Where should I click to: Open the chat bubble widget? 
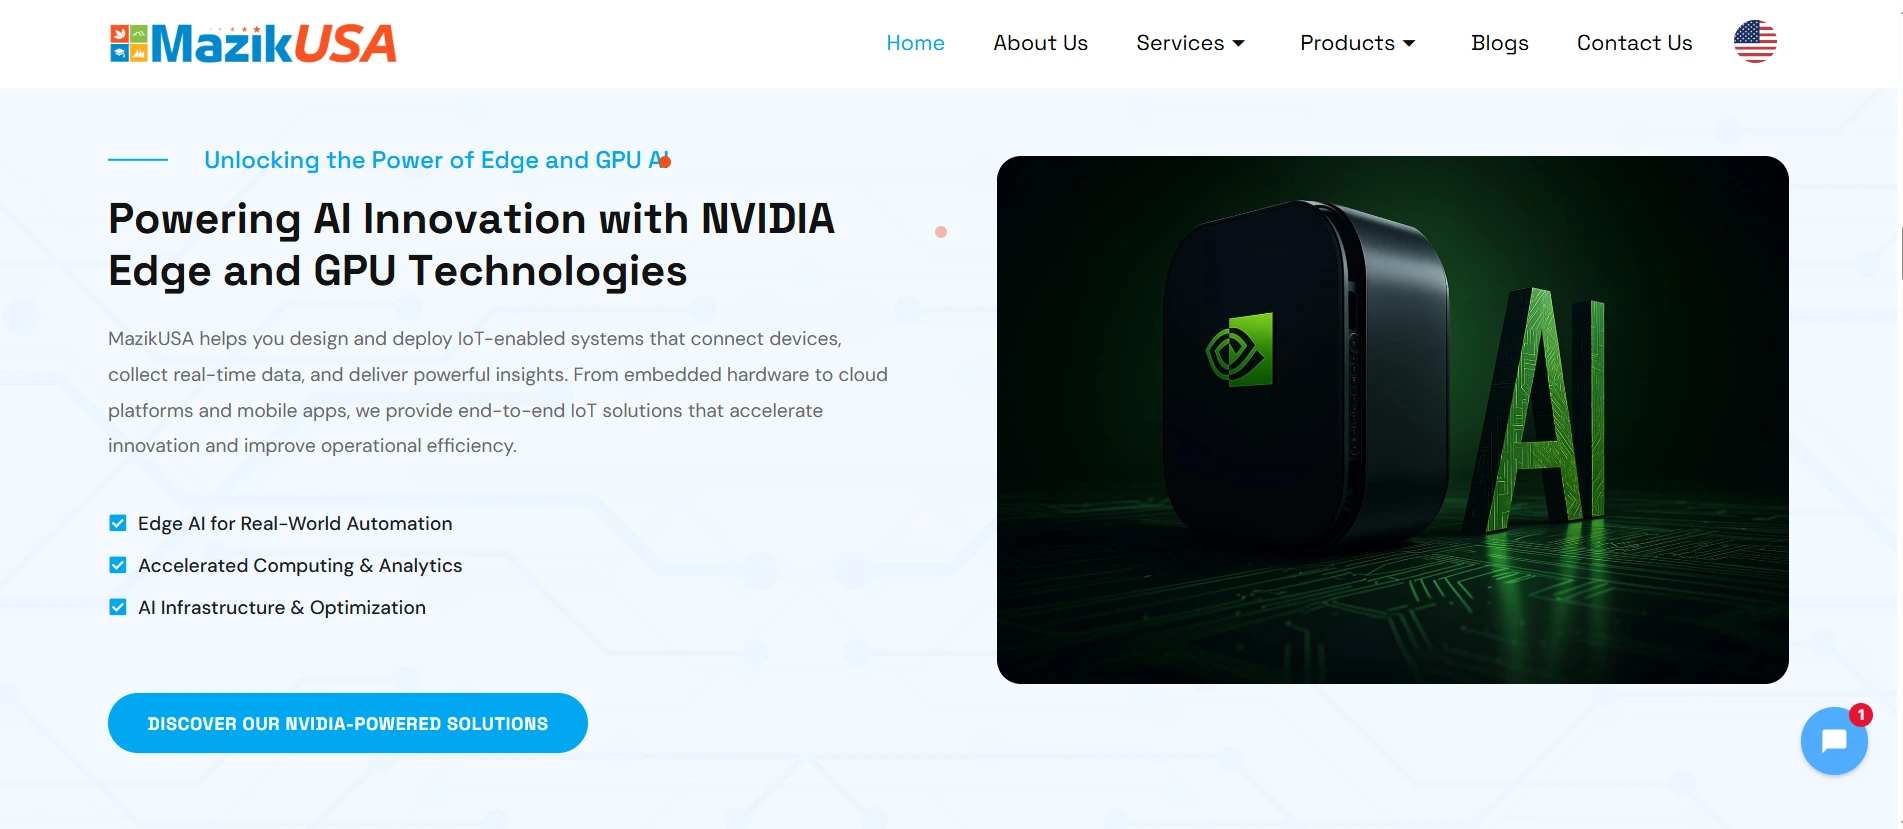[1834, 741]
